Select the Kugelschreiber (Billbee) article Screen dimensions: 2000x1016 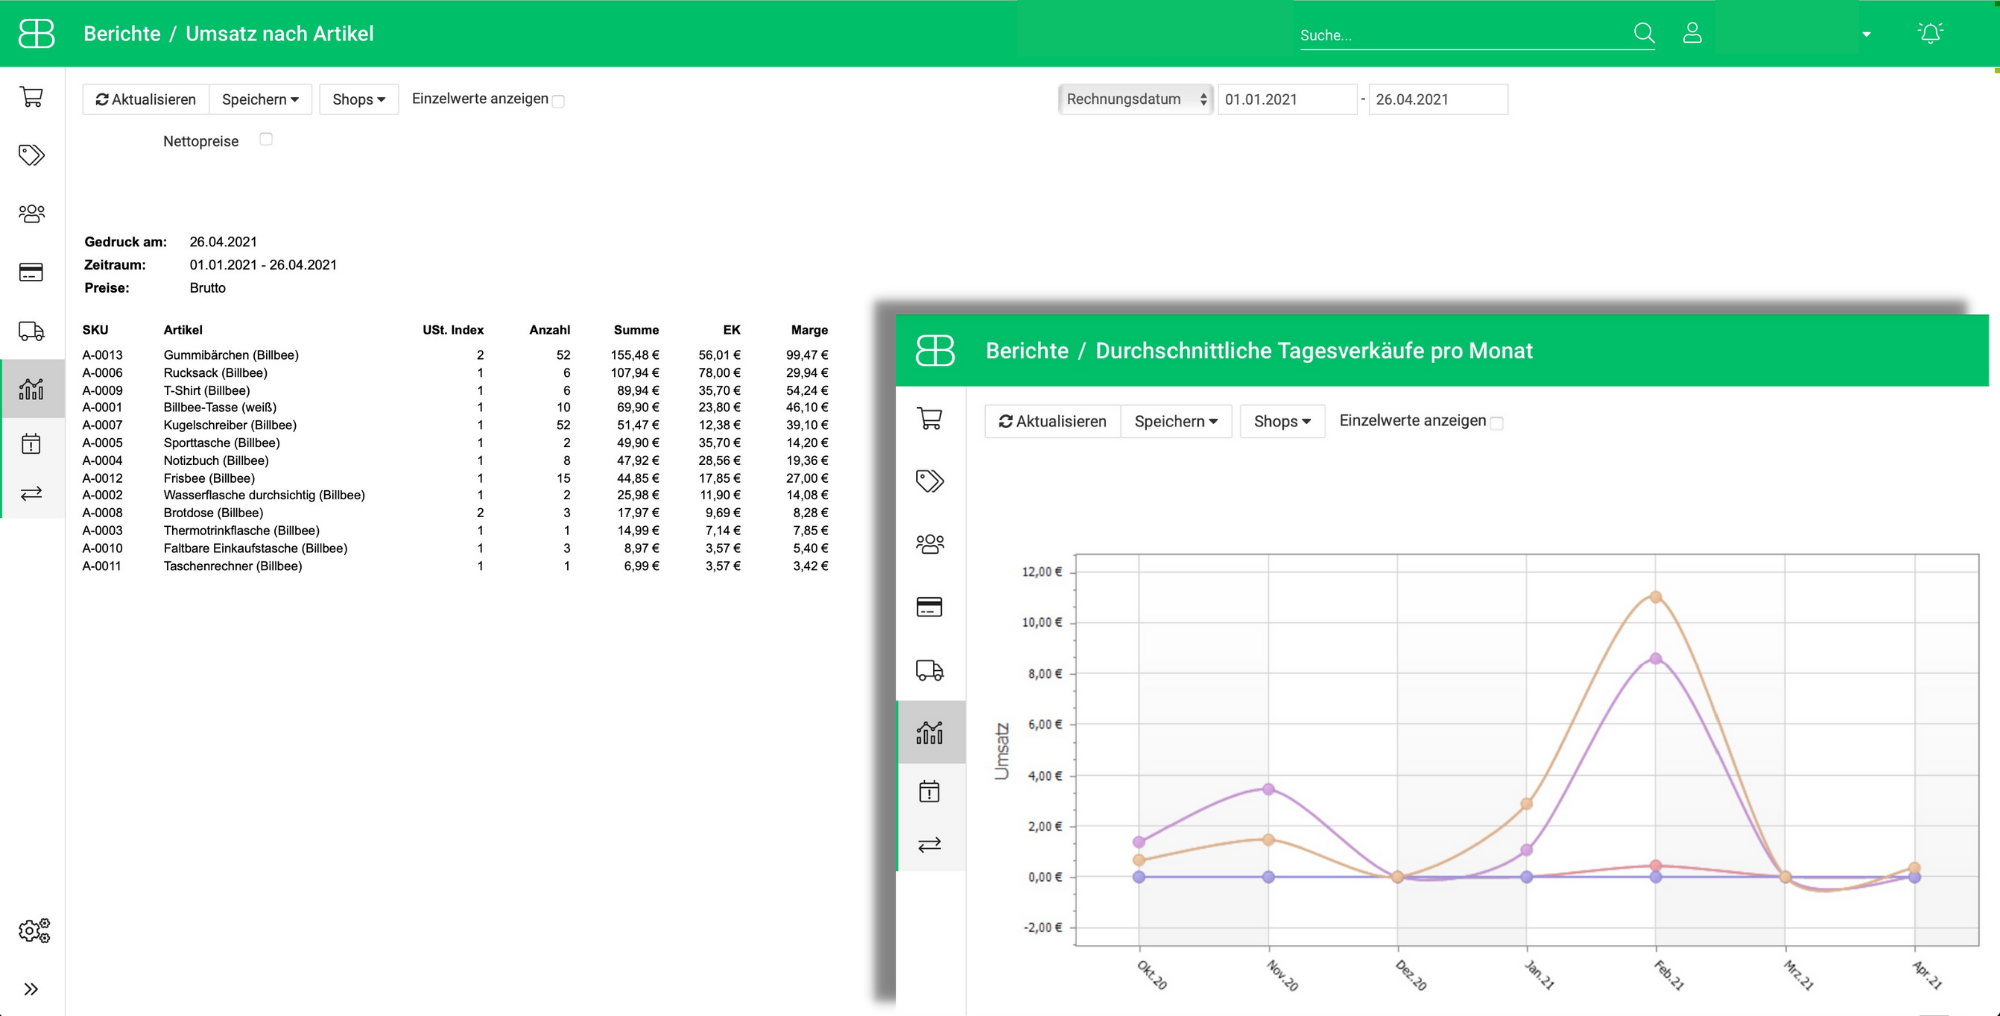click(230, 425)
